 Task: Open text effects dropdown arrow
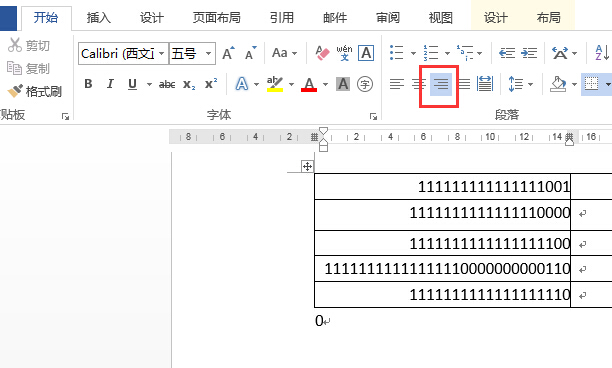(x=256, y=84)
